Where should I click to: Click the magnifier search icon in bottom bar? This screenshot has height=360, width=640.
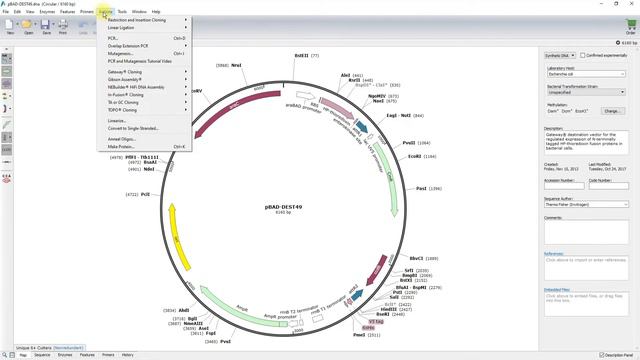(x=4, y=355)
